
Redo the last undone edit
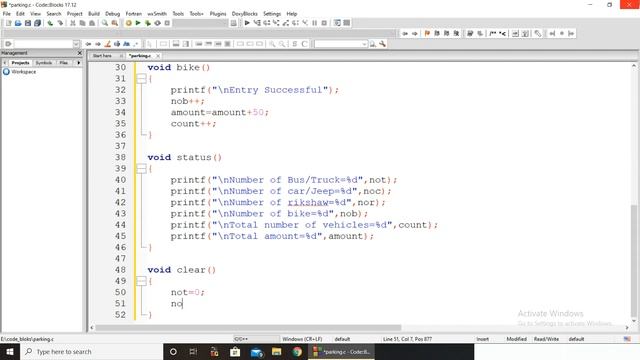[x=60, y=23]
